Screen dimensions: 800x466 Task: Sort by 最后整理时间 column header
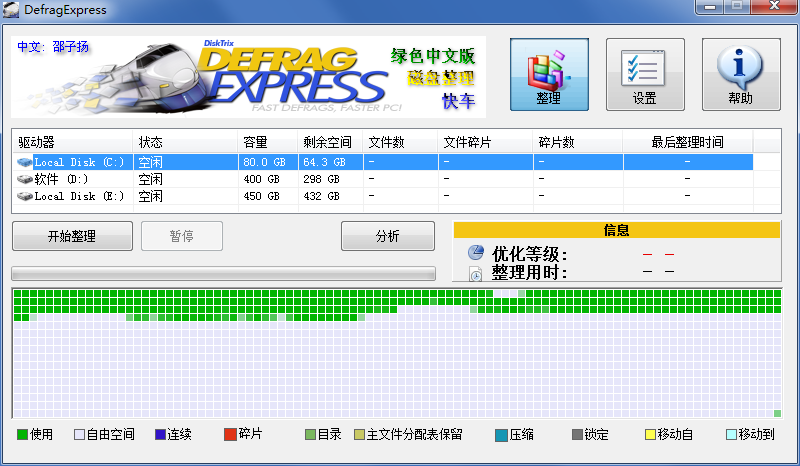click(x=688, y=142)
